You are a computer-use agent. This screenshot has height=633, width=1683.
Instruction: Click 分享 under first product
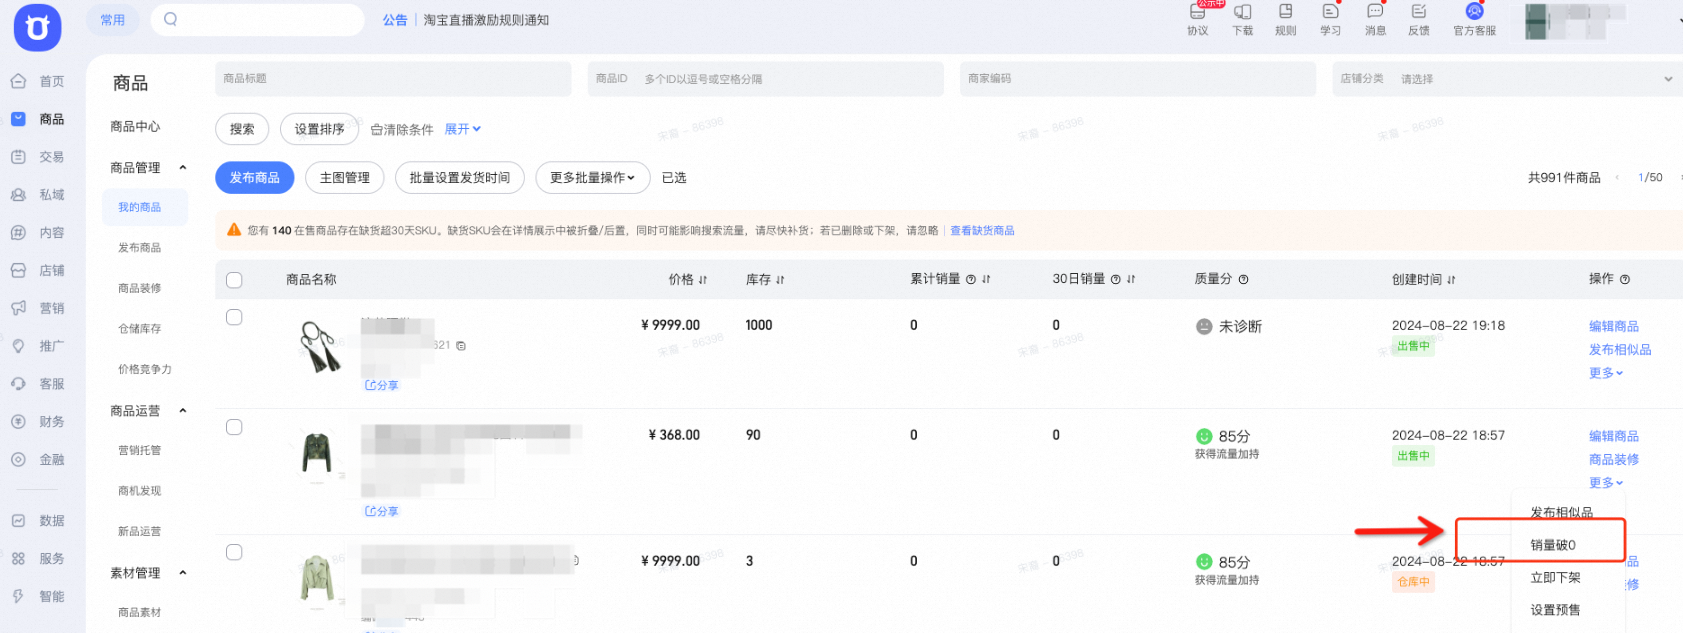pyautogui.click(x=382, y=385)
